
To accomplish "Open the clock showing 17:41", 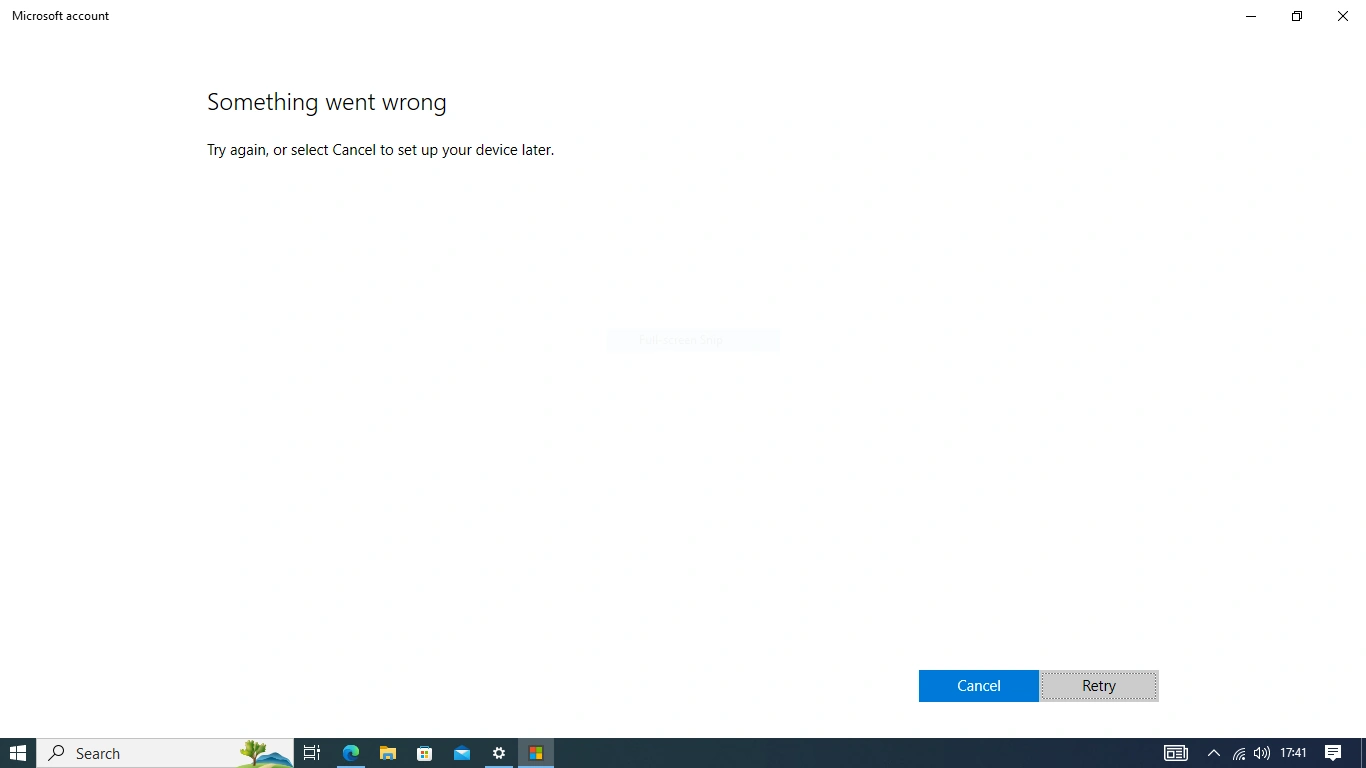I will tap(1294, 753).
